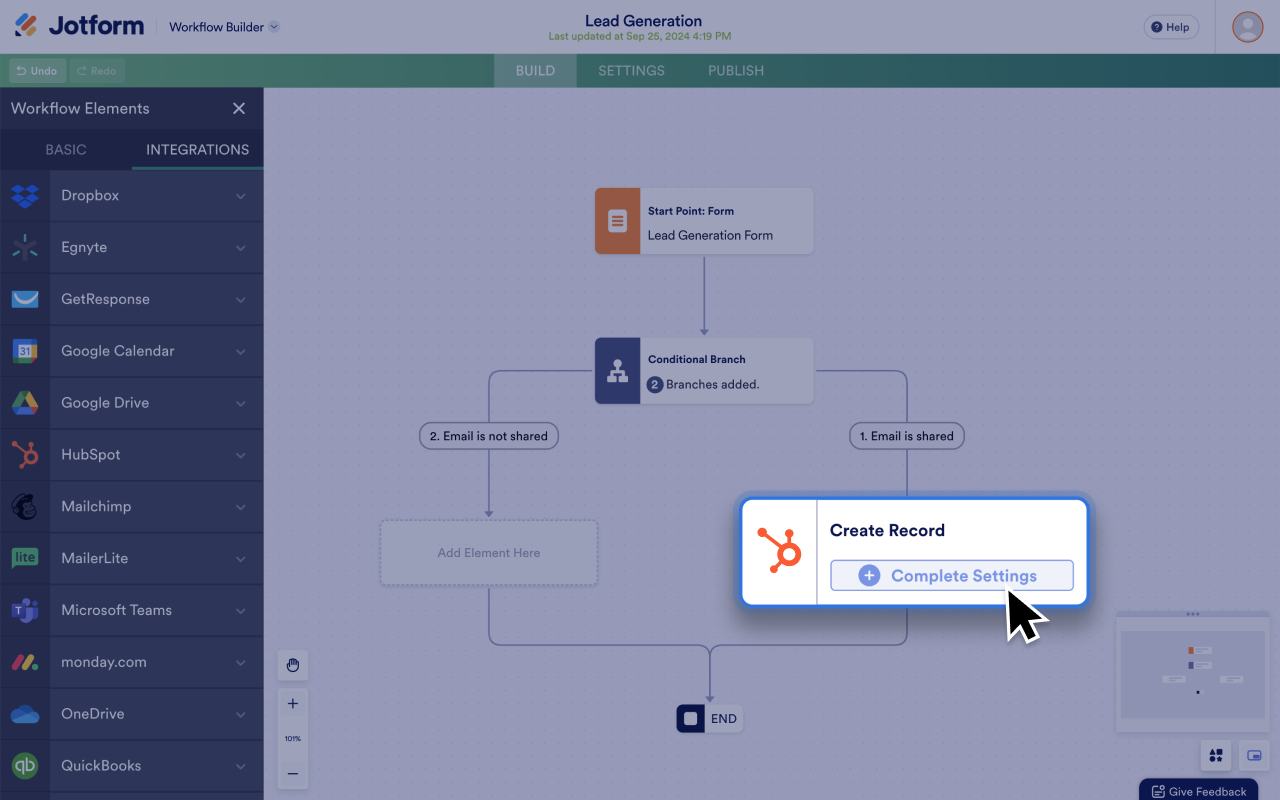1280x800 pixels.
Task: Expand the HubSpot integration chevron
Action: [241, 455]
